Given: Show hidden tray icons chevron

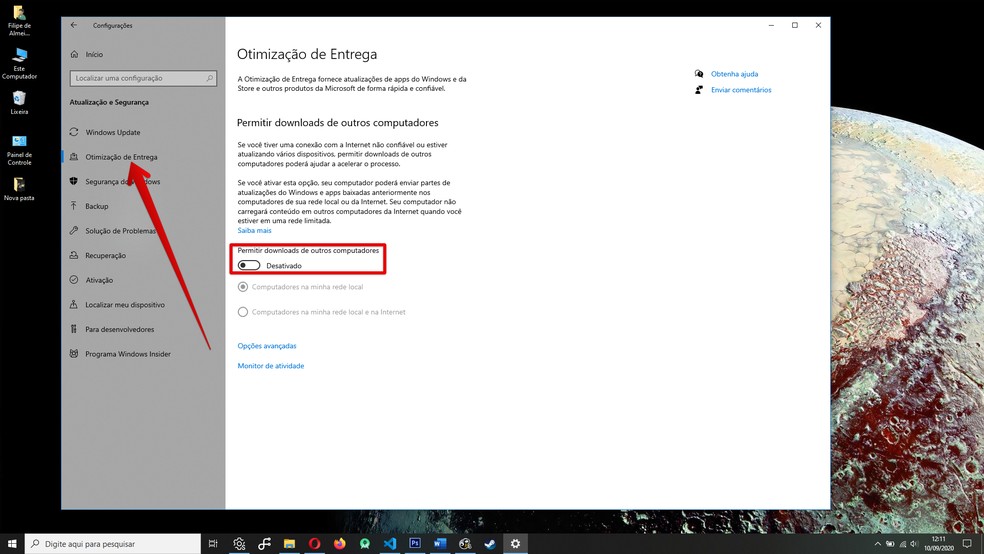Looking at the screenshot, I should (877, 543).
